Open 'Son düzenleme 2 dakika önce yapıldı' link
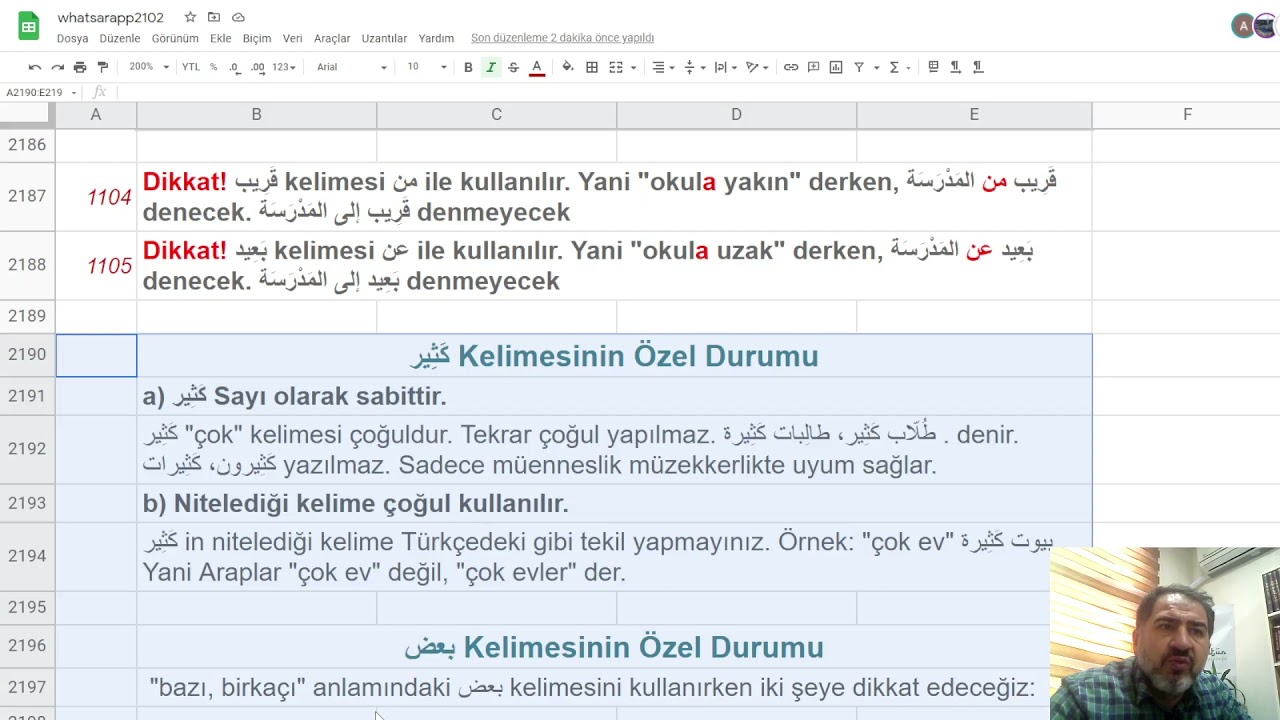 tap(562, 38)
